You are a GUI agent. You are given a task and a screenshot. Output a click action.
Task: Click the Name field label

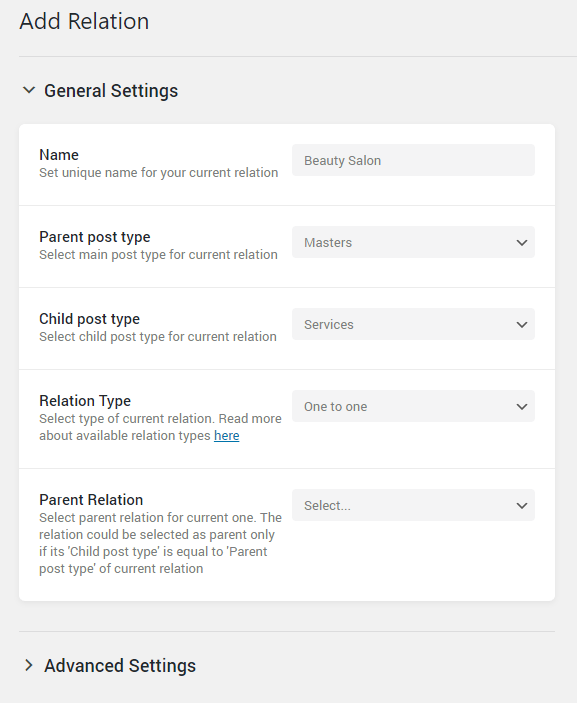coord(59,155)
